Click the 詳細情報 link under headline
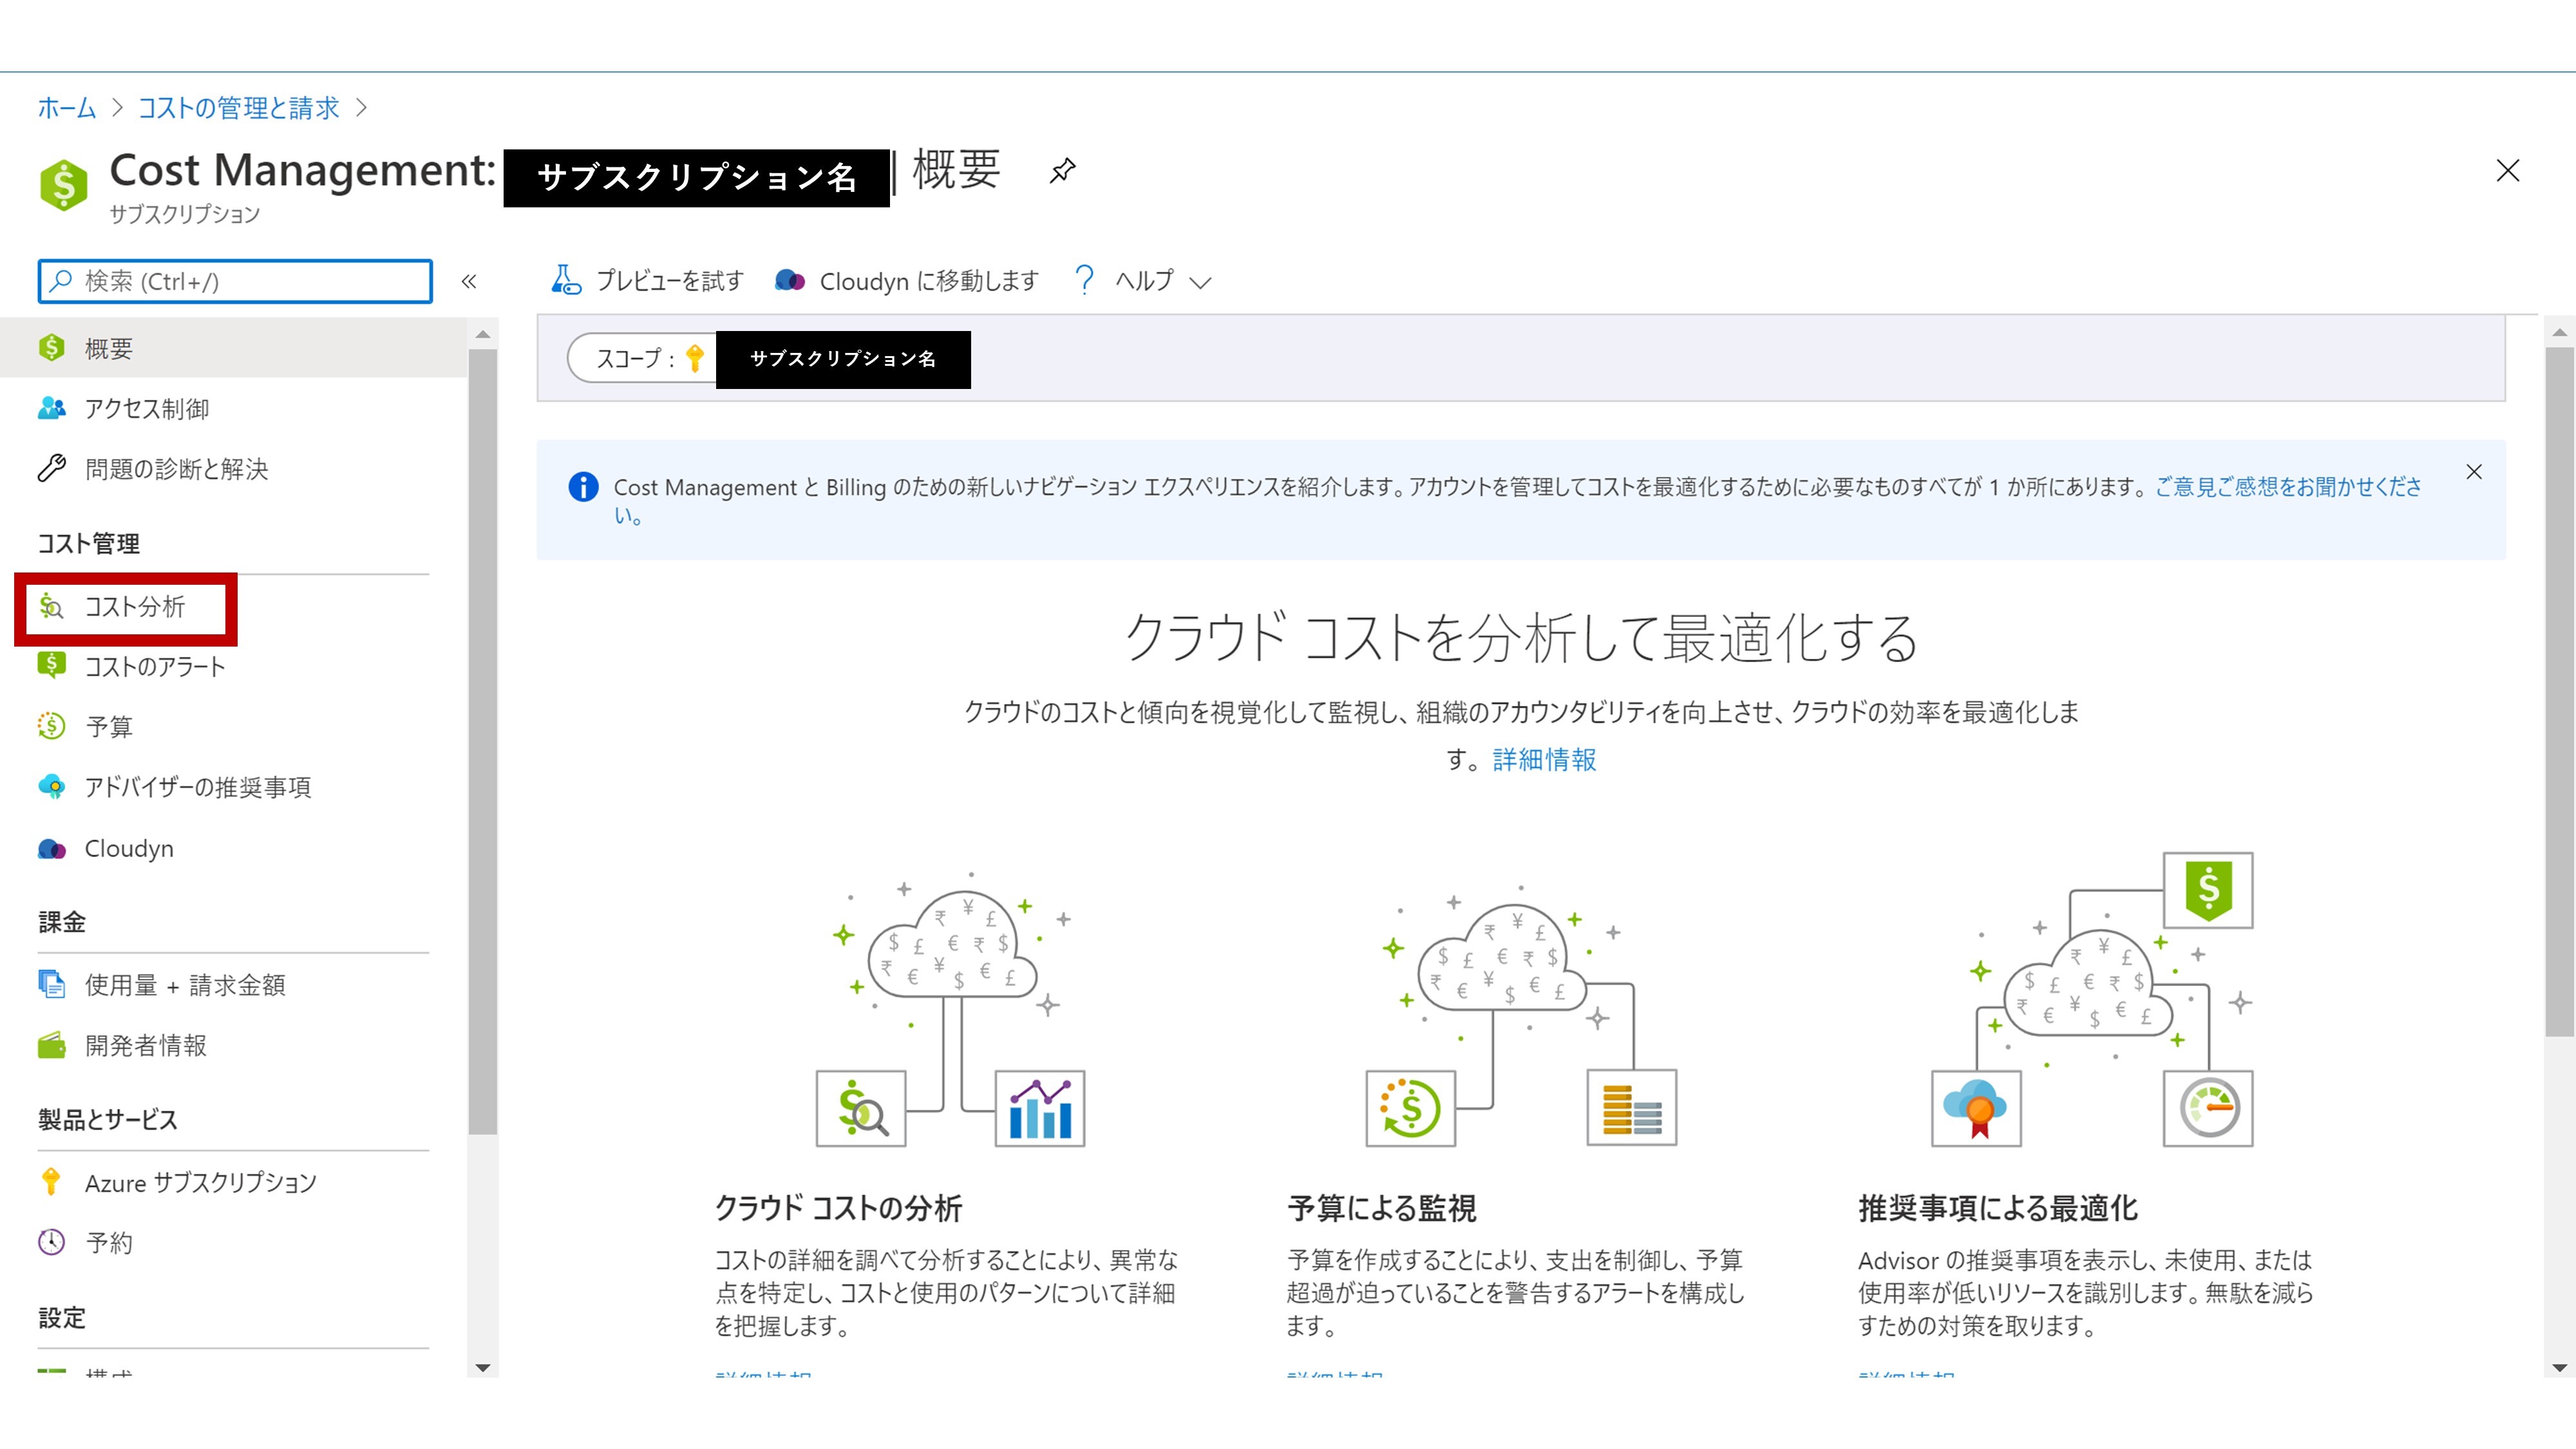Viewport: 2576px width, 1449px height. point(1544,760)
